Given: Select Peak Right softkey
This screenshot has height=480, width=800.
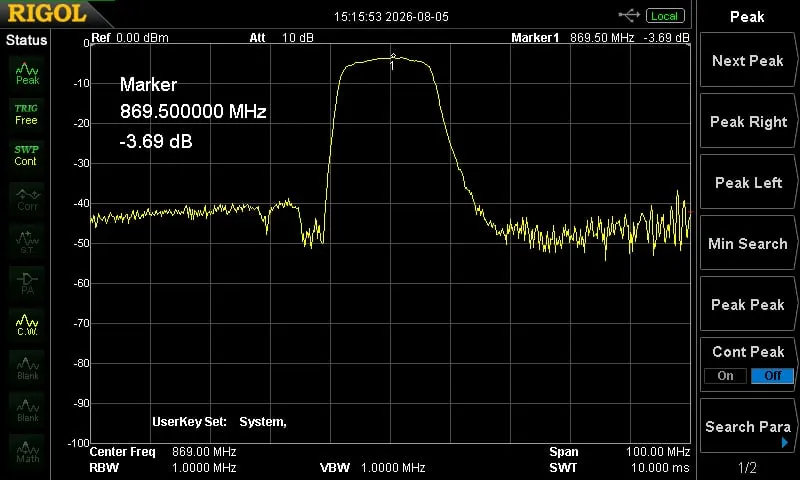Looking at the screenshot, I should click(x=747, y=121).
